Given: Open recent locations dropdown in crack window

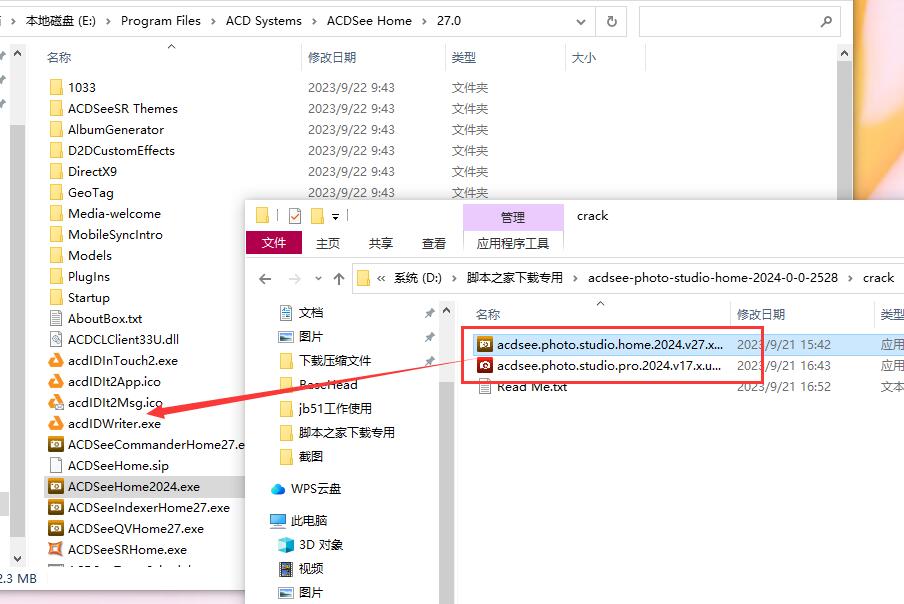Looking at the screenshot, I should [x=318, y=279].
